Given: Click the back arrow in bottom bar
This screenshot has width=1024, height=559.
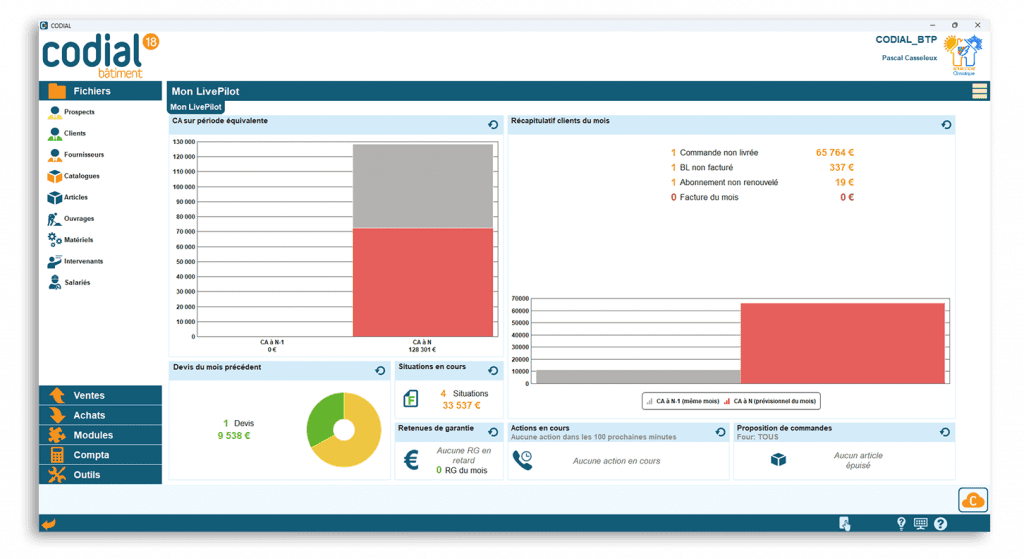Looking at the screenshot, I should tap(49, 524).
